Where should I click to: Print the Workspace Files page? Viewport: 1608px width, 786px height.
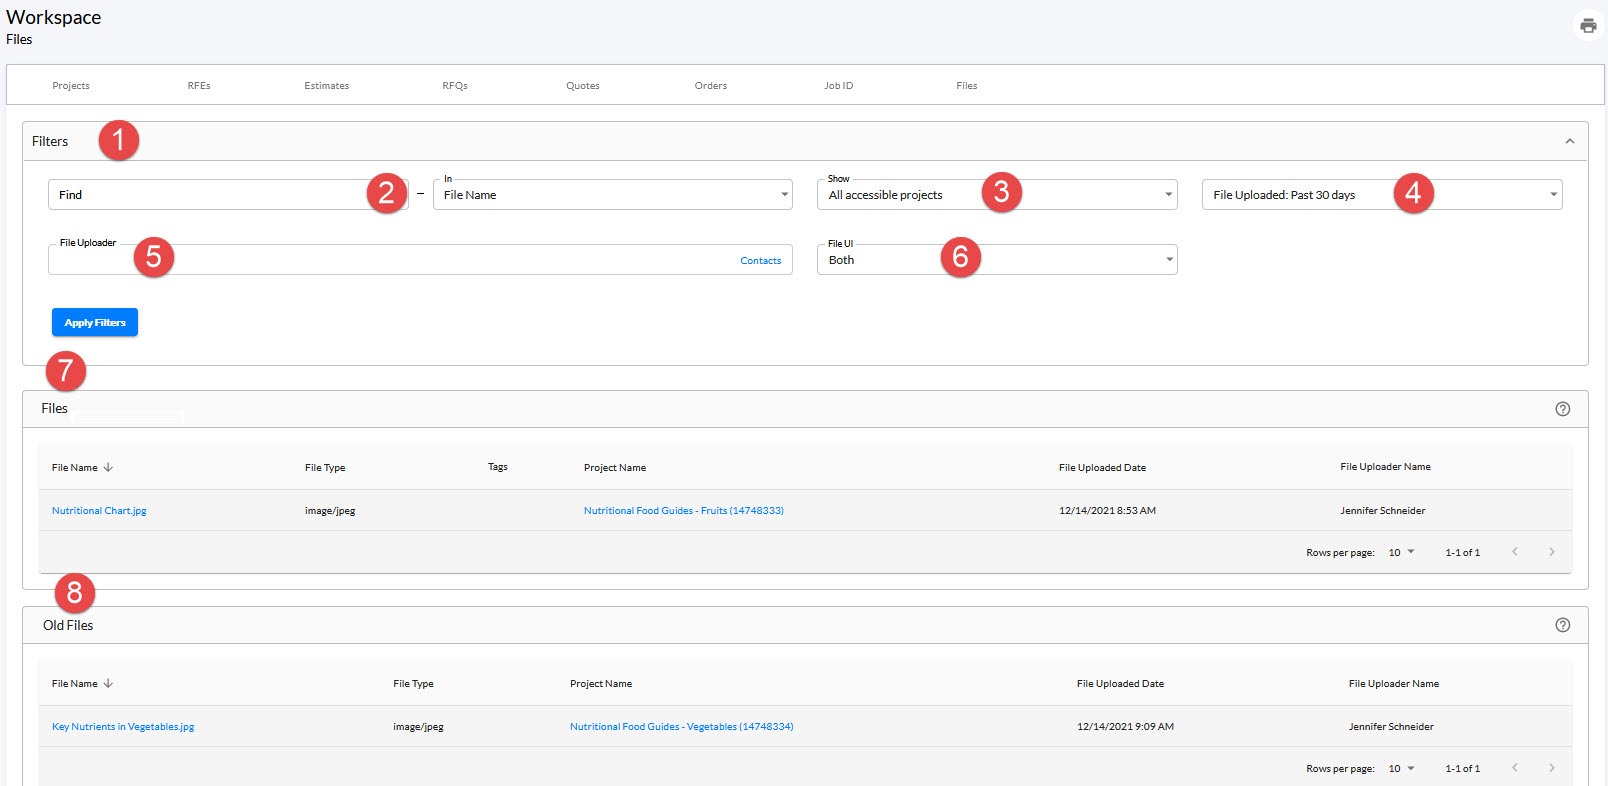click(x=1588, y=26)
